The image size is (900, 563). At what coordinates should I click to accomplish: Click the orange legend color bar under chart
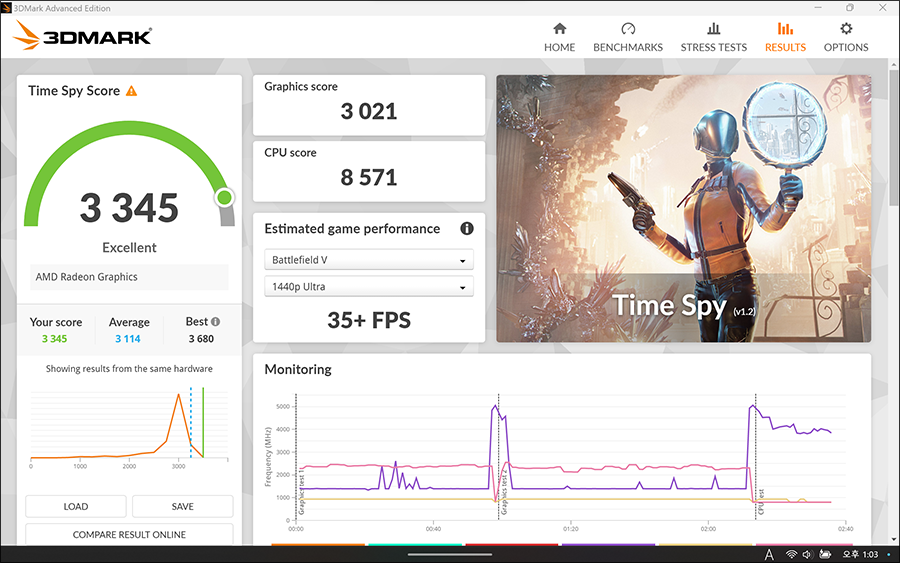pos(318,543)
